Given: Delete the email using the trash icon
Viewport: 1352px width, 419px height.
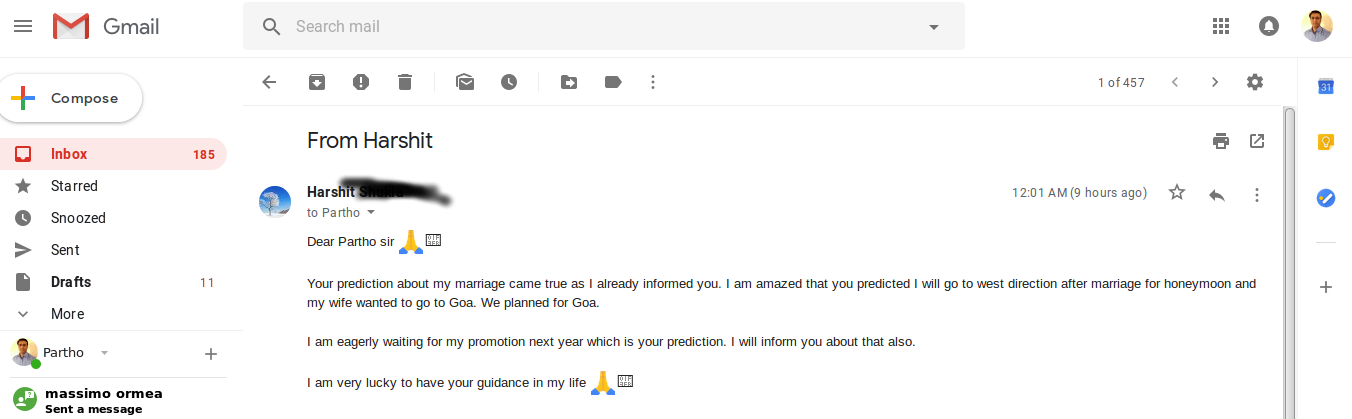Looking at the screenshot, I should [x=405, y=82].
